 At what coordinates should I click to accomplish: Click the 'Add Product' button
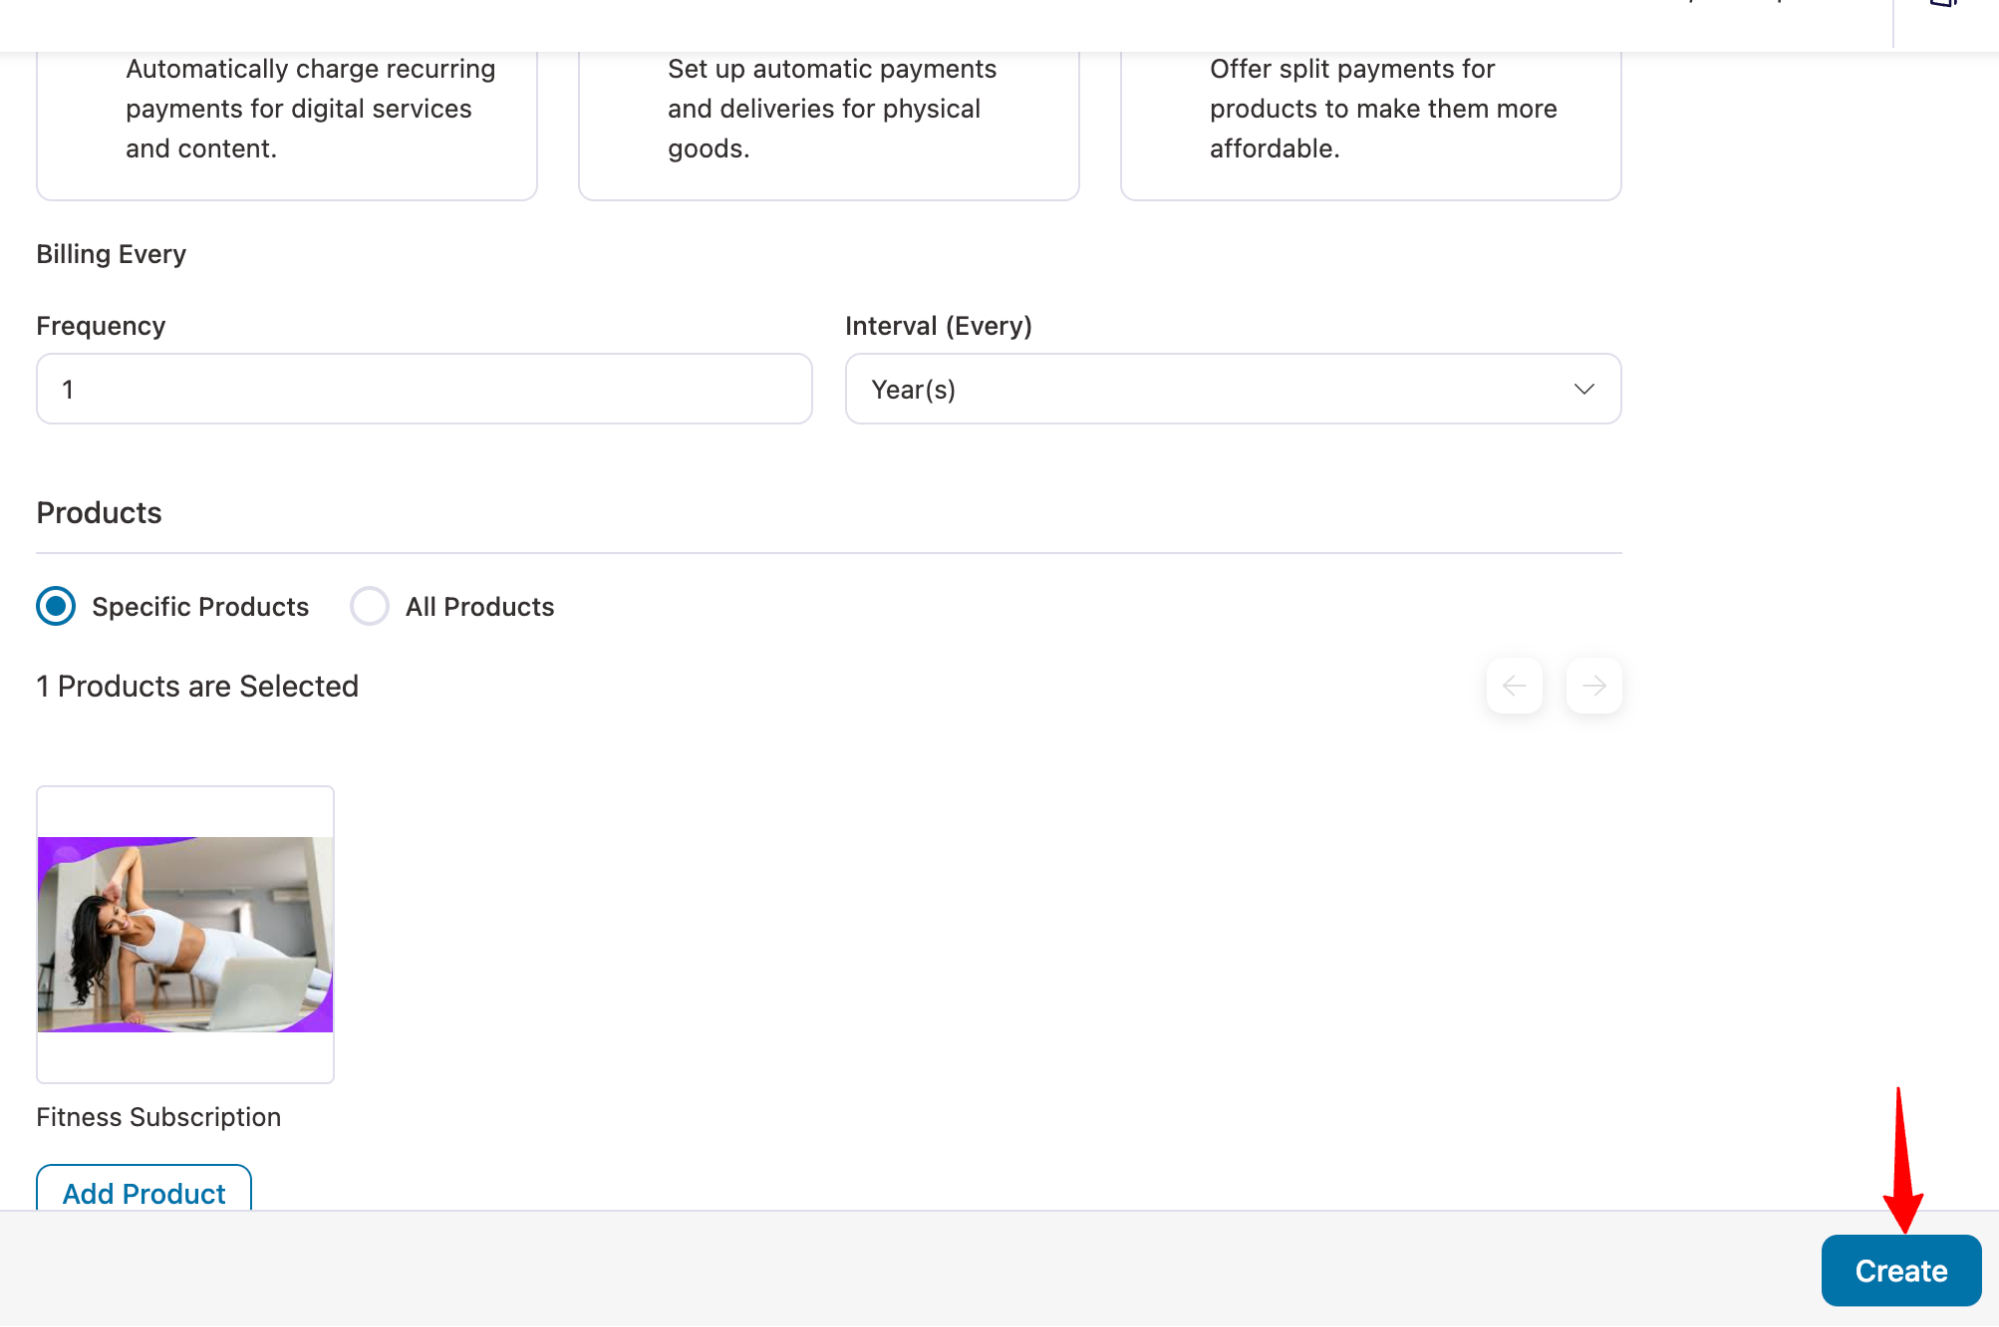142,1192
